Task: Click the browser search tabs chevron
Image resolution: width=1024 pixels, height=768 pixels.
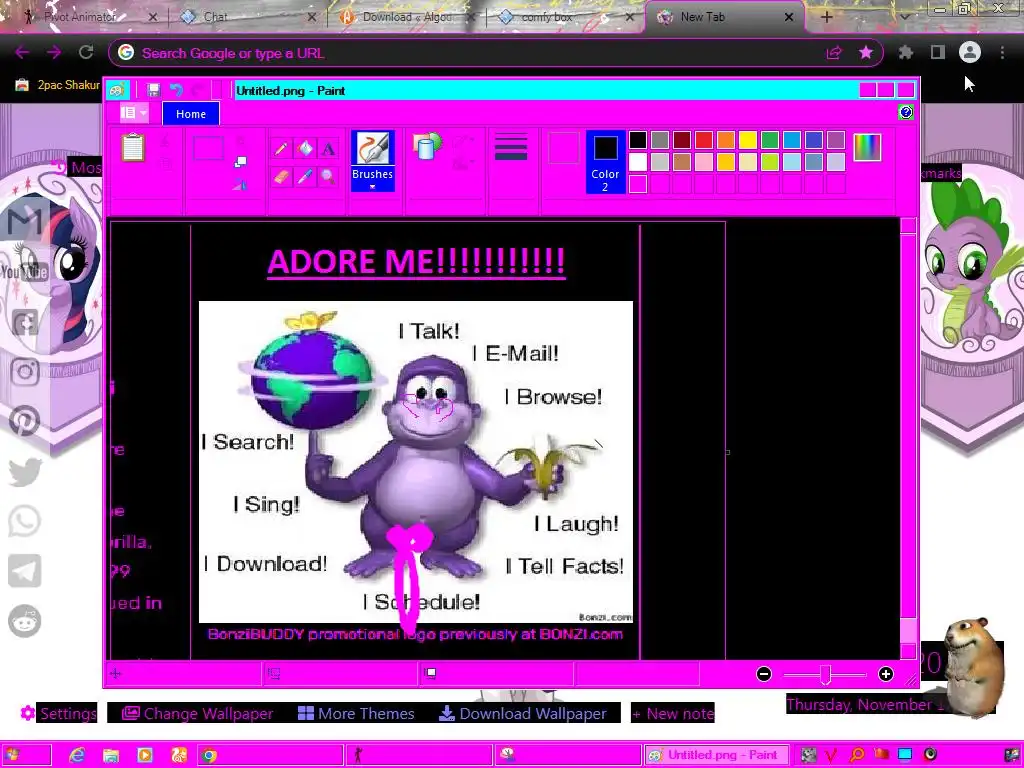Action: point(904,18)
